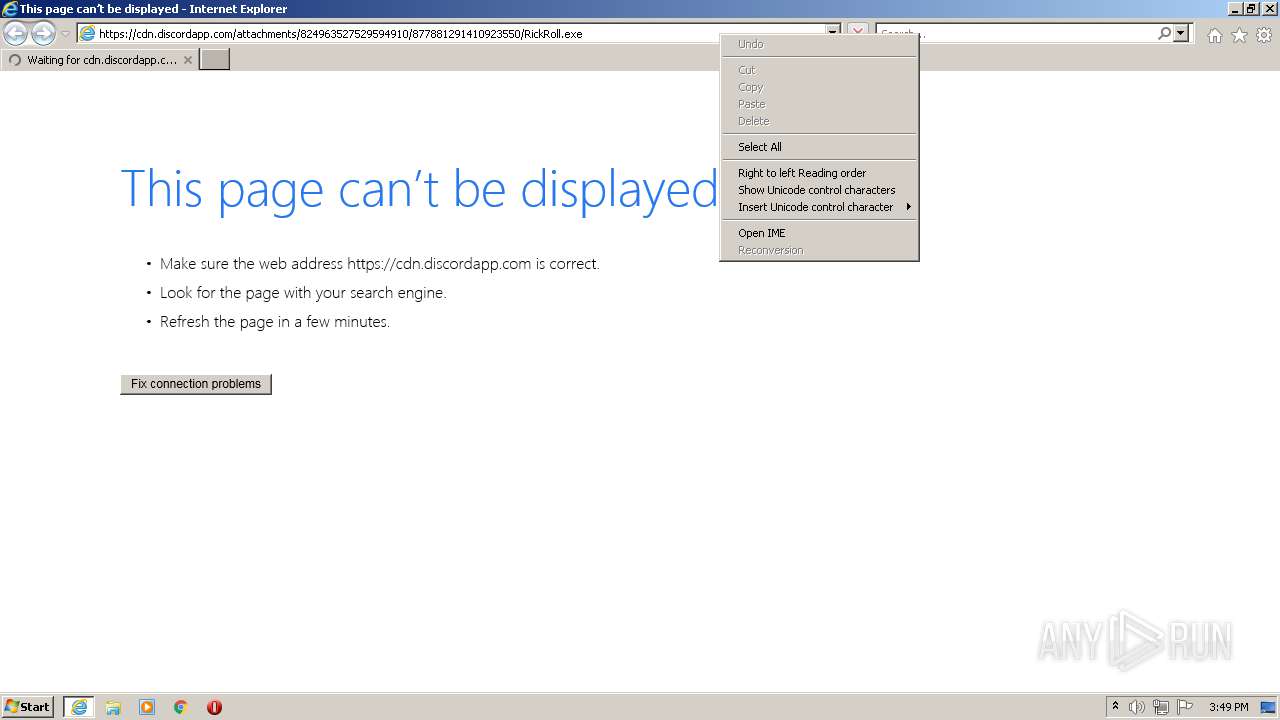Open the volume speaker tray icon
Screen dimensions: 1280x720
(1137, 707)
